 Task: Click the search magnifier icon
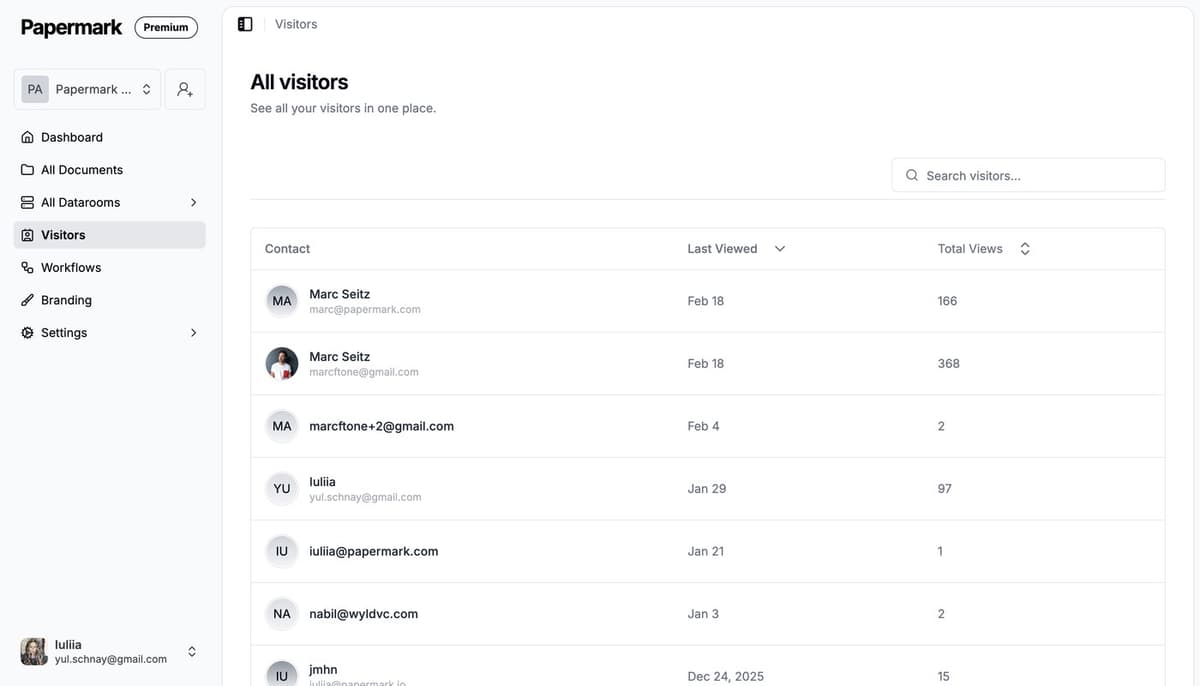(x=912, y=174)
